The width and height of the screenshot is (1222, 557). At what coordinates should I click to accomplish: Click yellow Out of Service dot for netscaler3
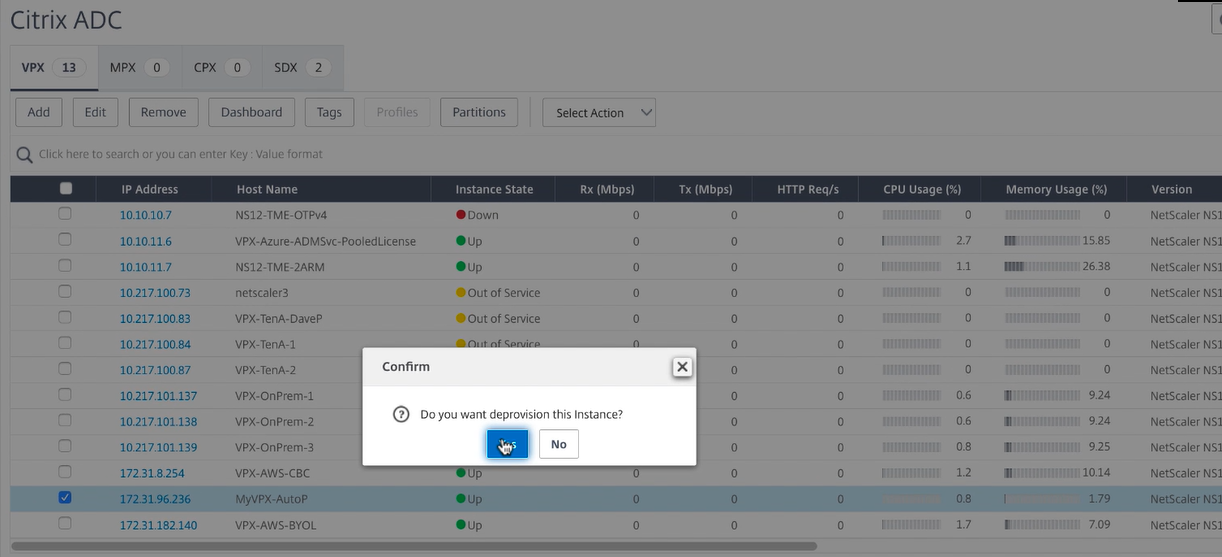pyautogui.click(x=461, y=293)
